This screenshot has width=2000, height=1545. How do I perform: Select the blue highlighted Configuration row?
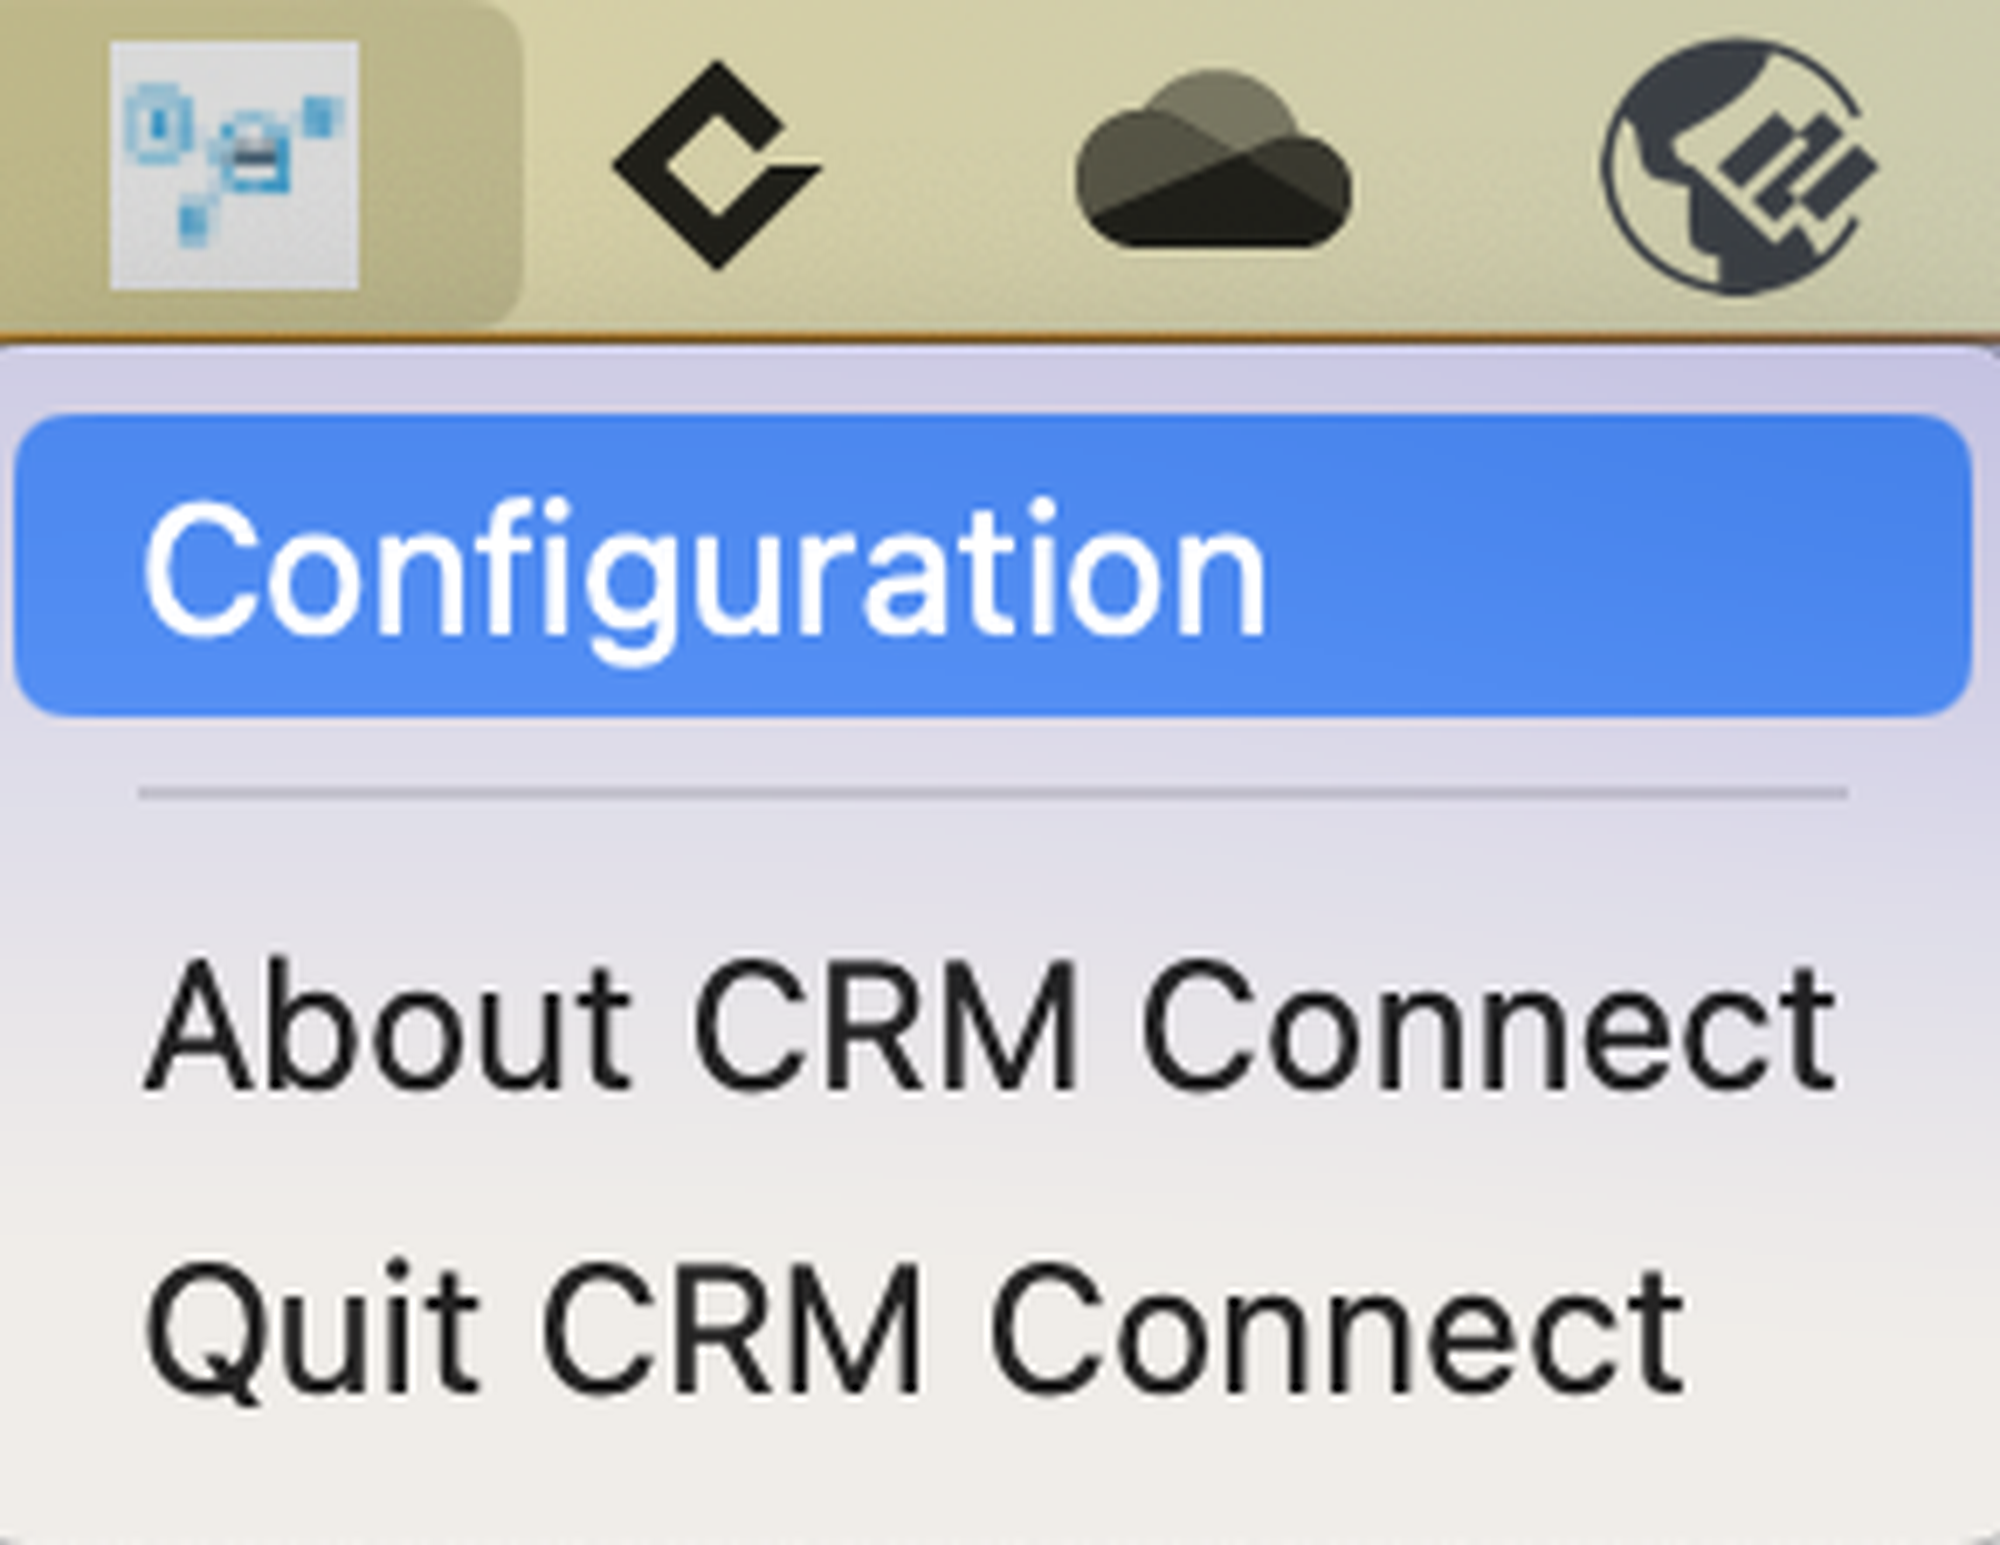pos(990,567)
